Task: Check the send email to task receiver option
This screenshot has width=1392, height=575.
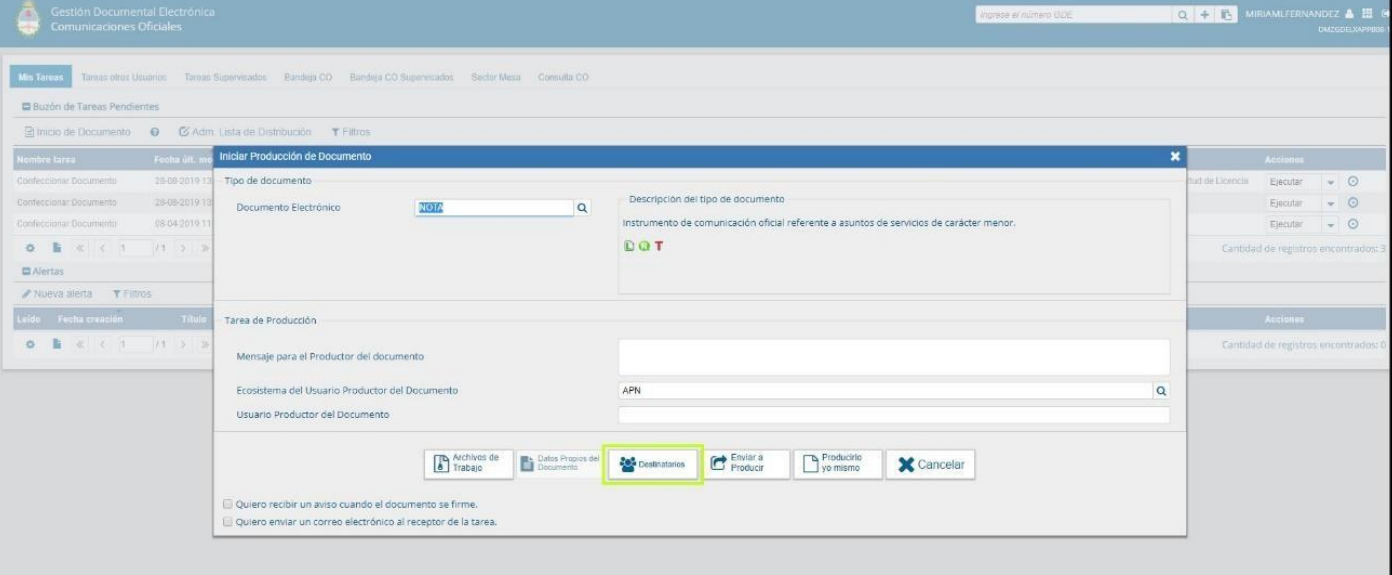Action: click(x=228, y=521)
